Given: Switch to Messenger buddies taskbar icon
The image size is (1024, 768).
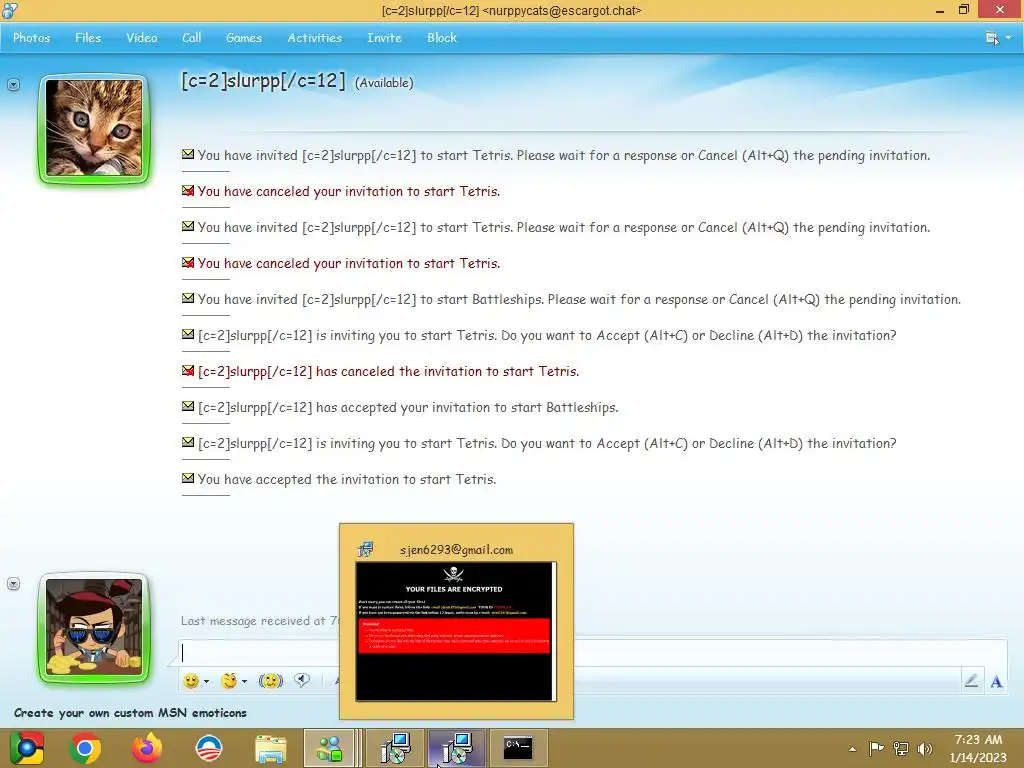Looking at the screenshot, I should coord(329,748).
